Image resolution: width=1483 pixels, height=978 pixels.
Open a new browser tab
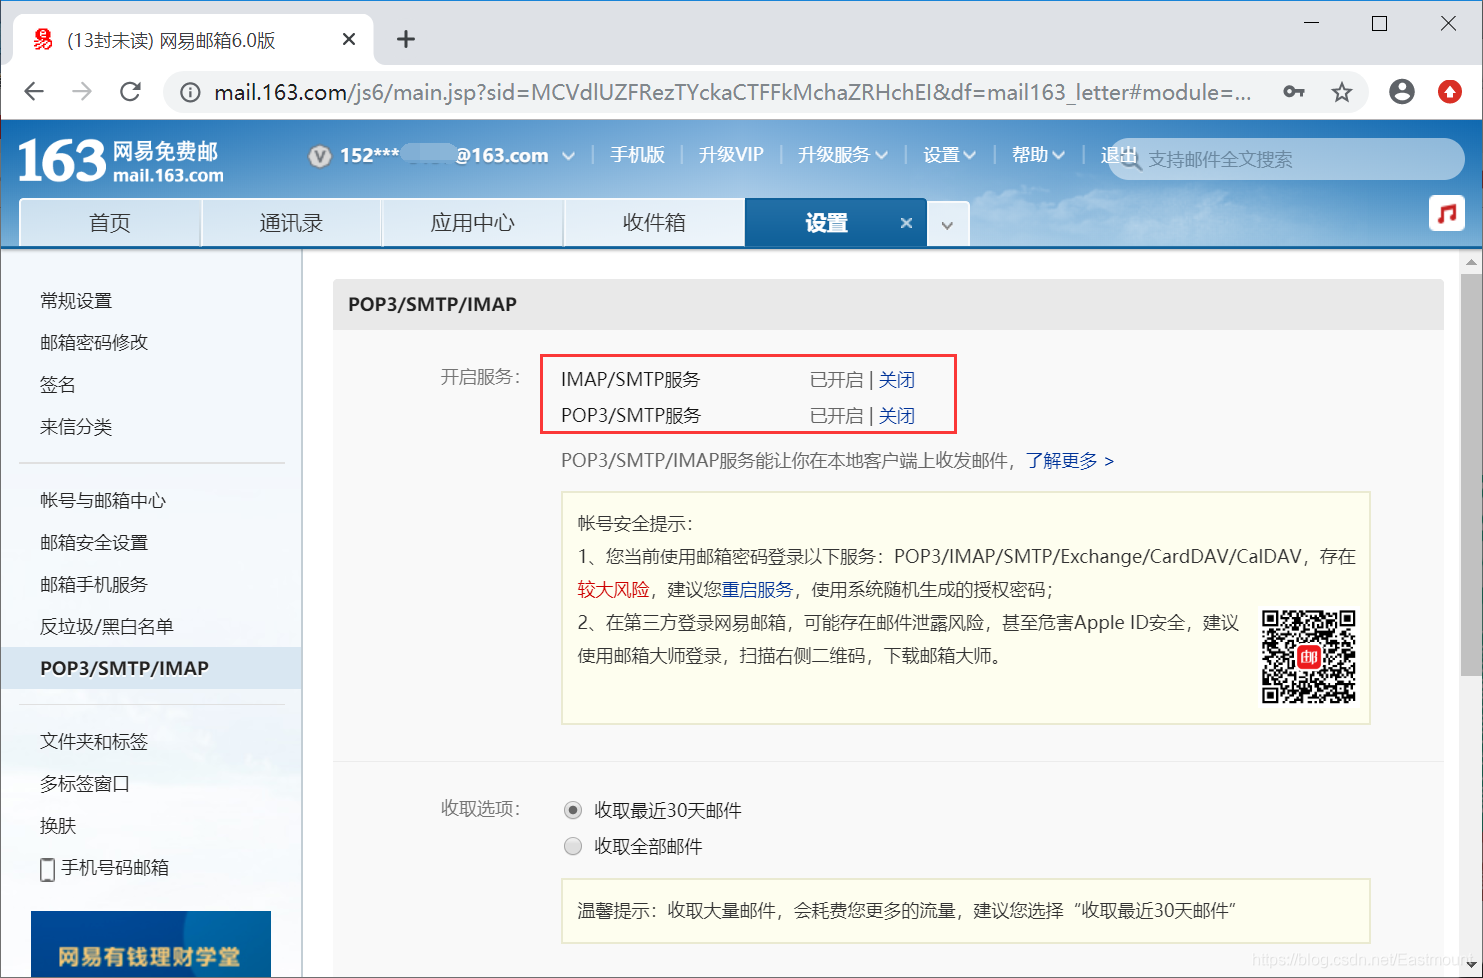click(405, 39)
